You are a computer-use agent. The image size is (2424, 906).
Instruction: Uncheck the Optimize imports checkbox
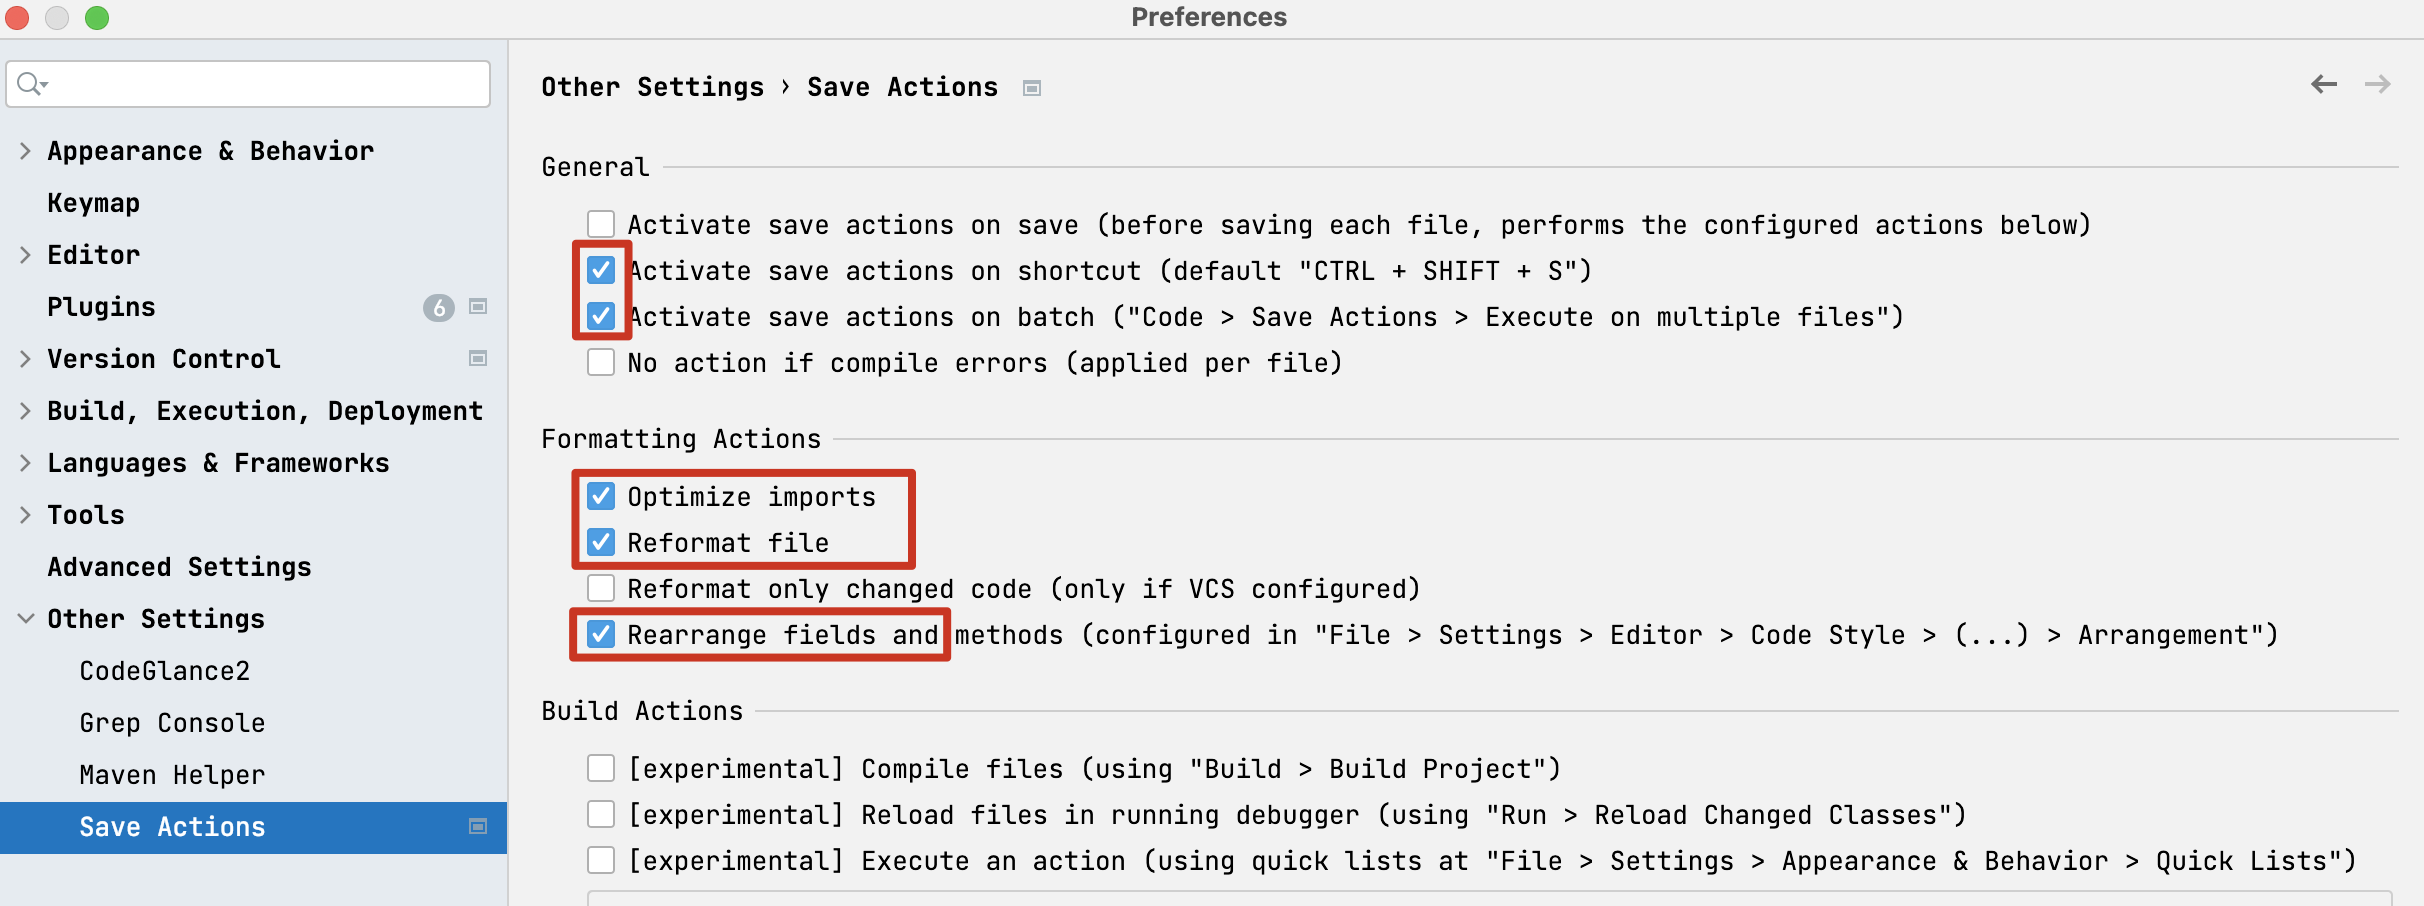(x=601, y=496)
